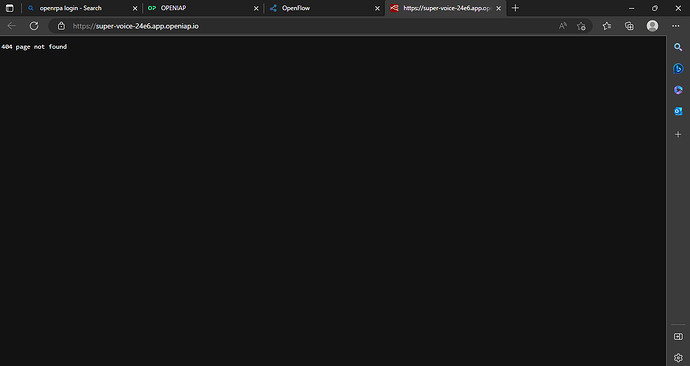Open the Favorites list
Viewport: 690px width, 366px height.
(x=607, y=26)
